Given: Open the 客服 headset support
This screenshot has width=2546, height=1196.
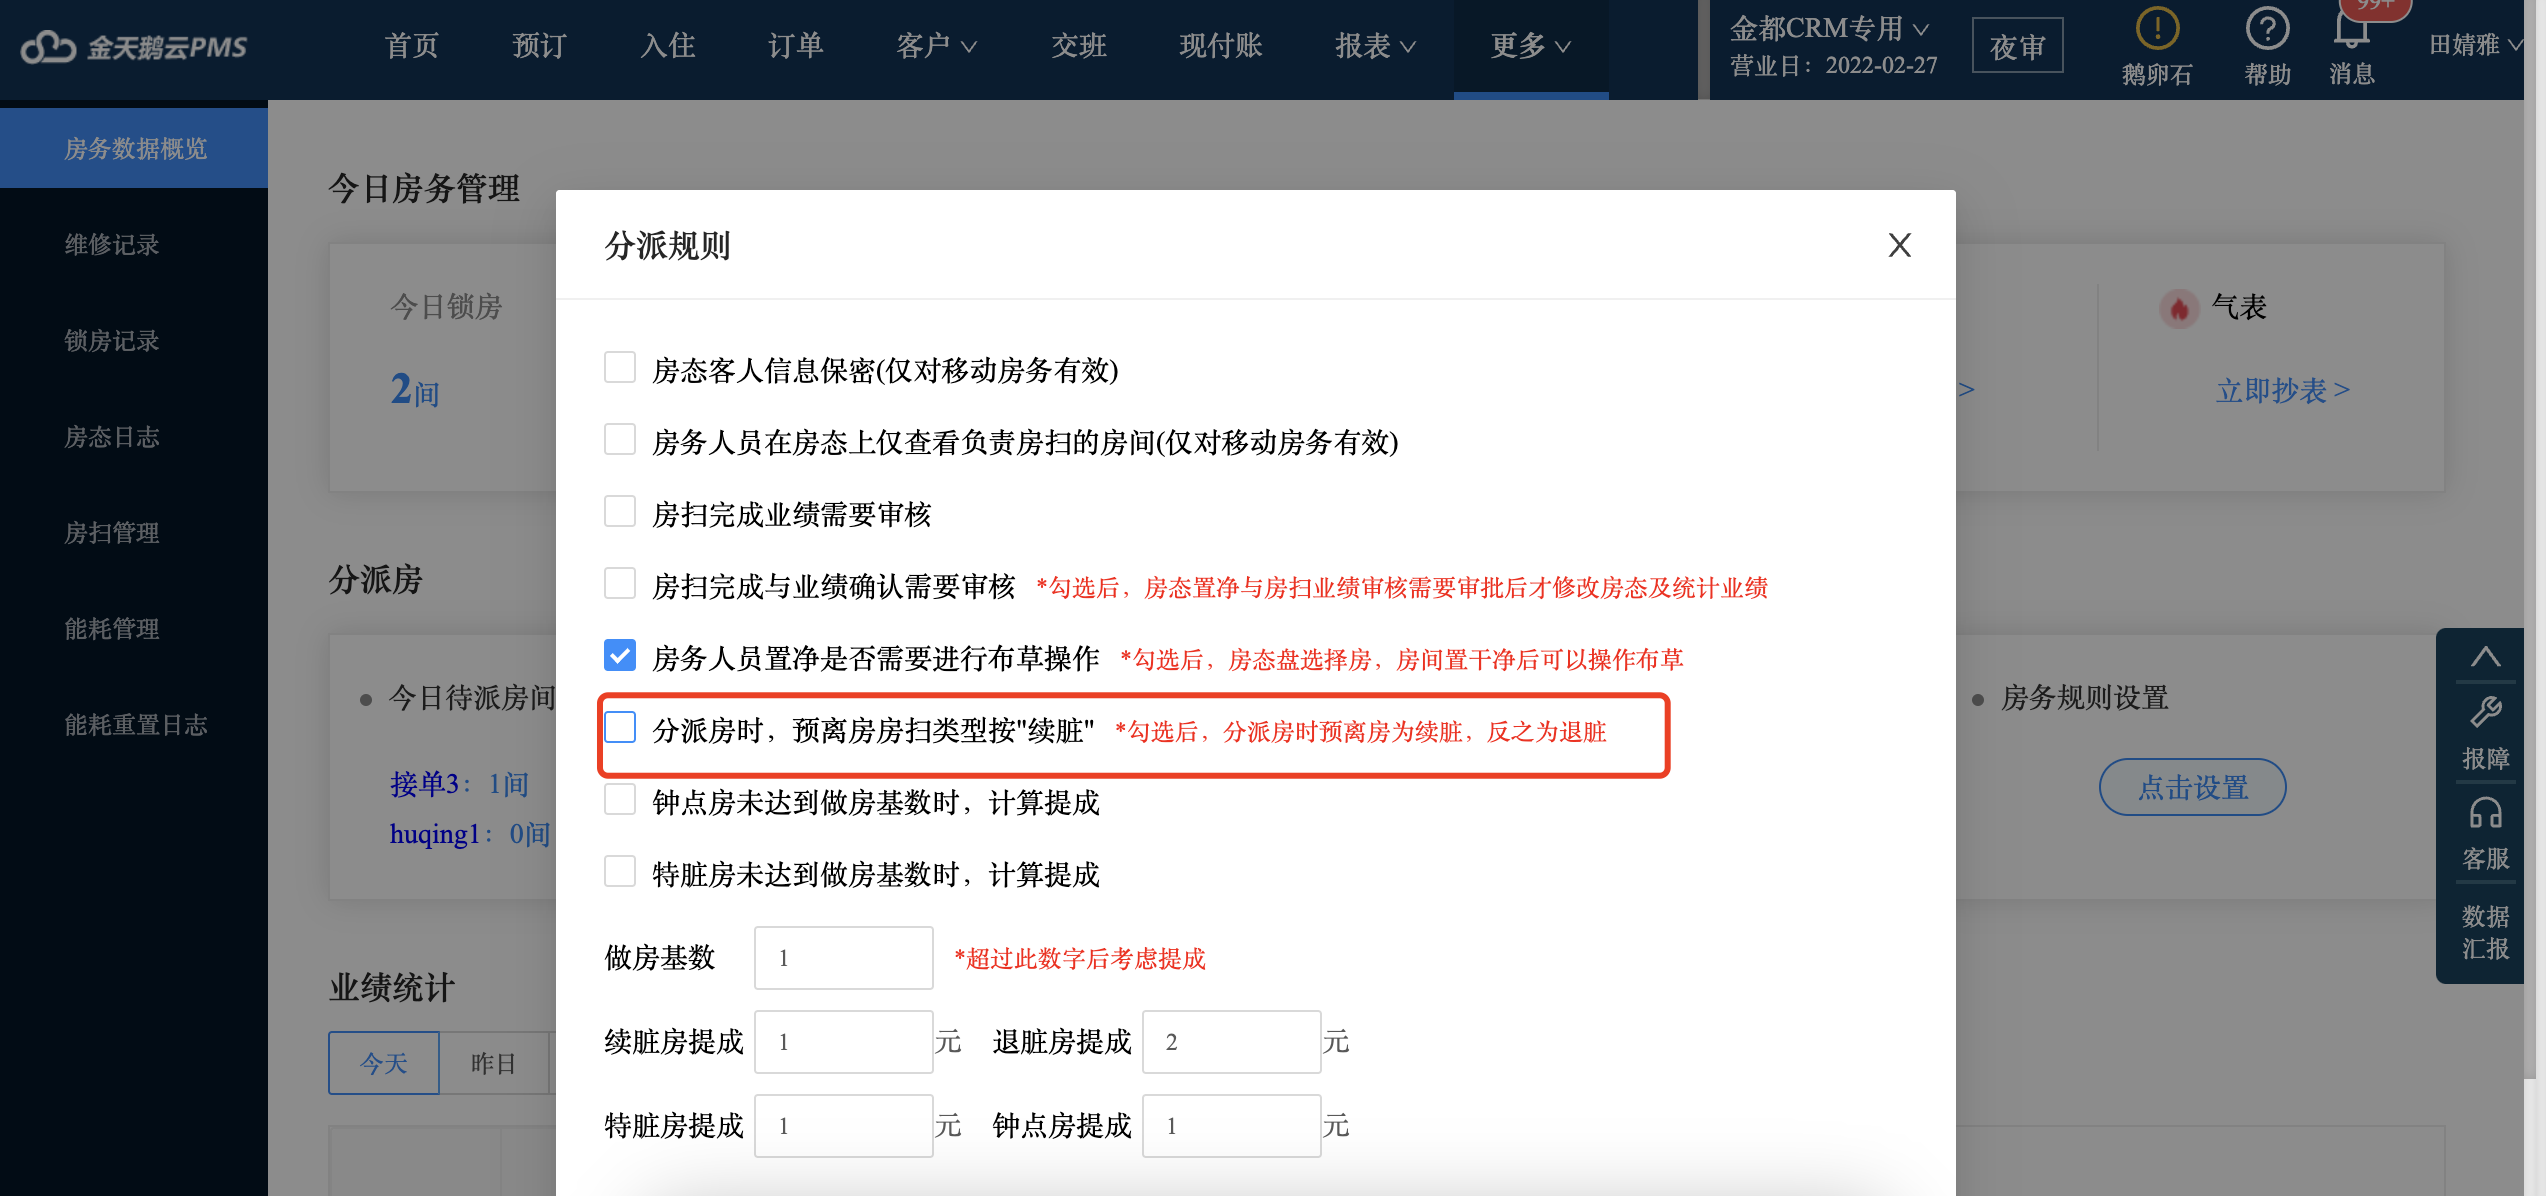Looking at the screenshot, I should pos(2485,834).
